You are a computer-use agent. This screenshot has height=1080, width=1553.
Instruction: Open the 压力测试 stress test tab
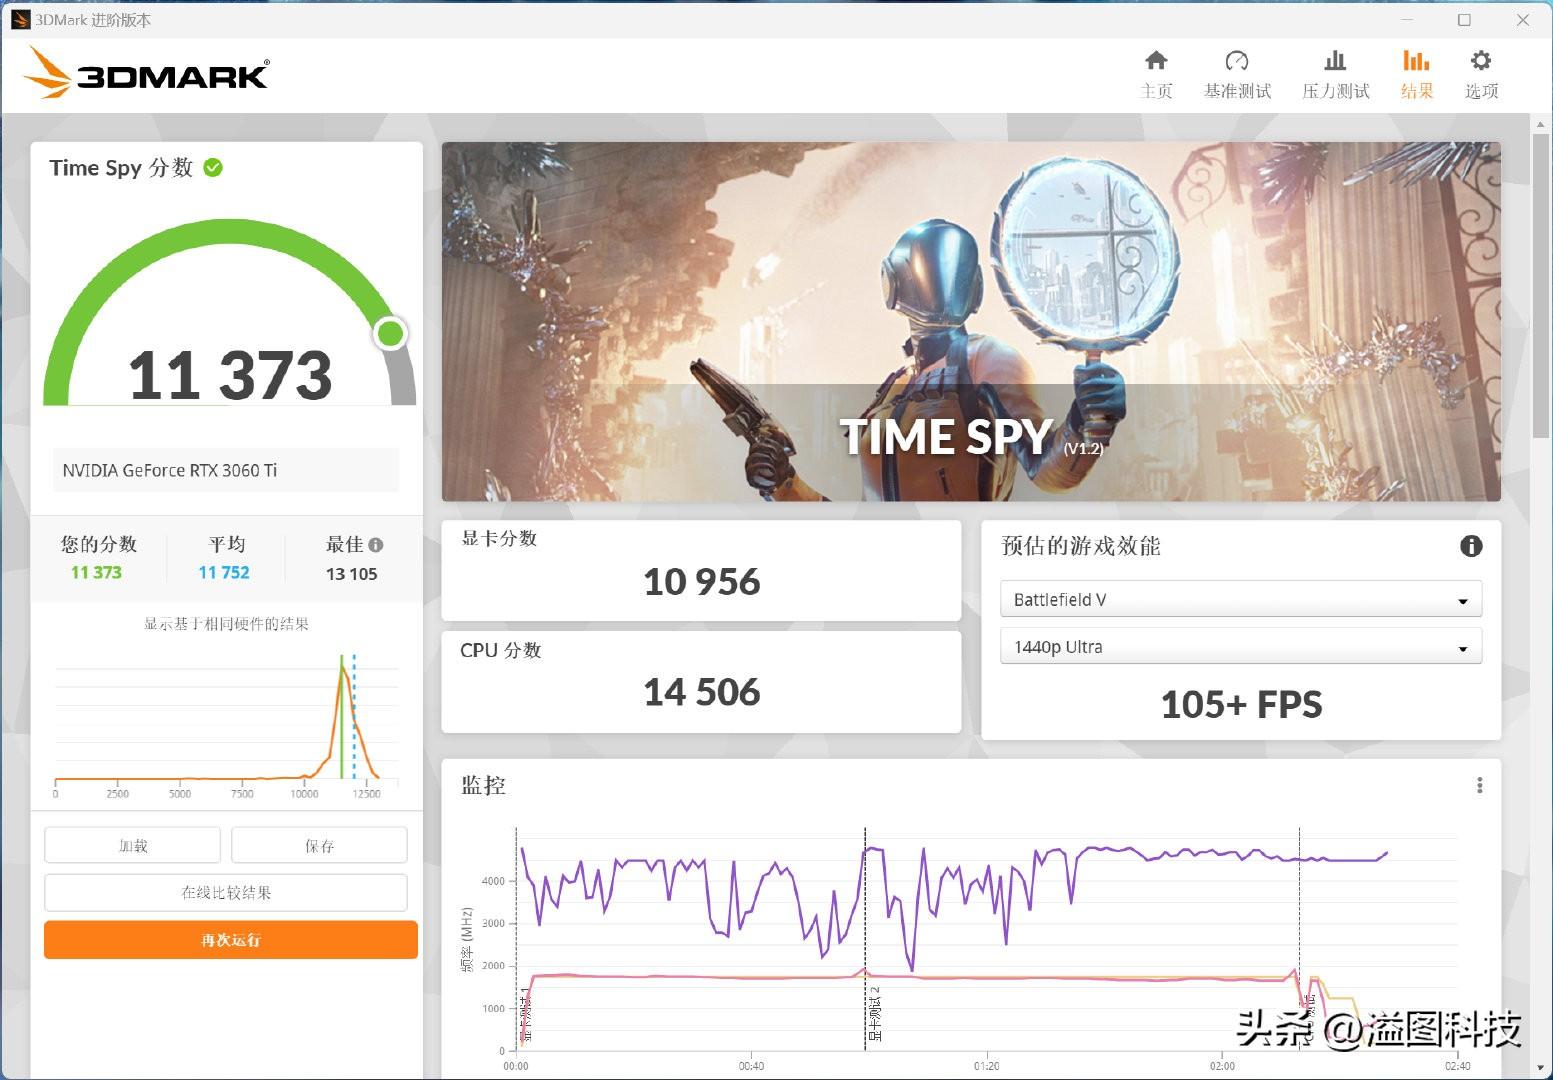click(x=1335, y=75)
